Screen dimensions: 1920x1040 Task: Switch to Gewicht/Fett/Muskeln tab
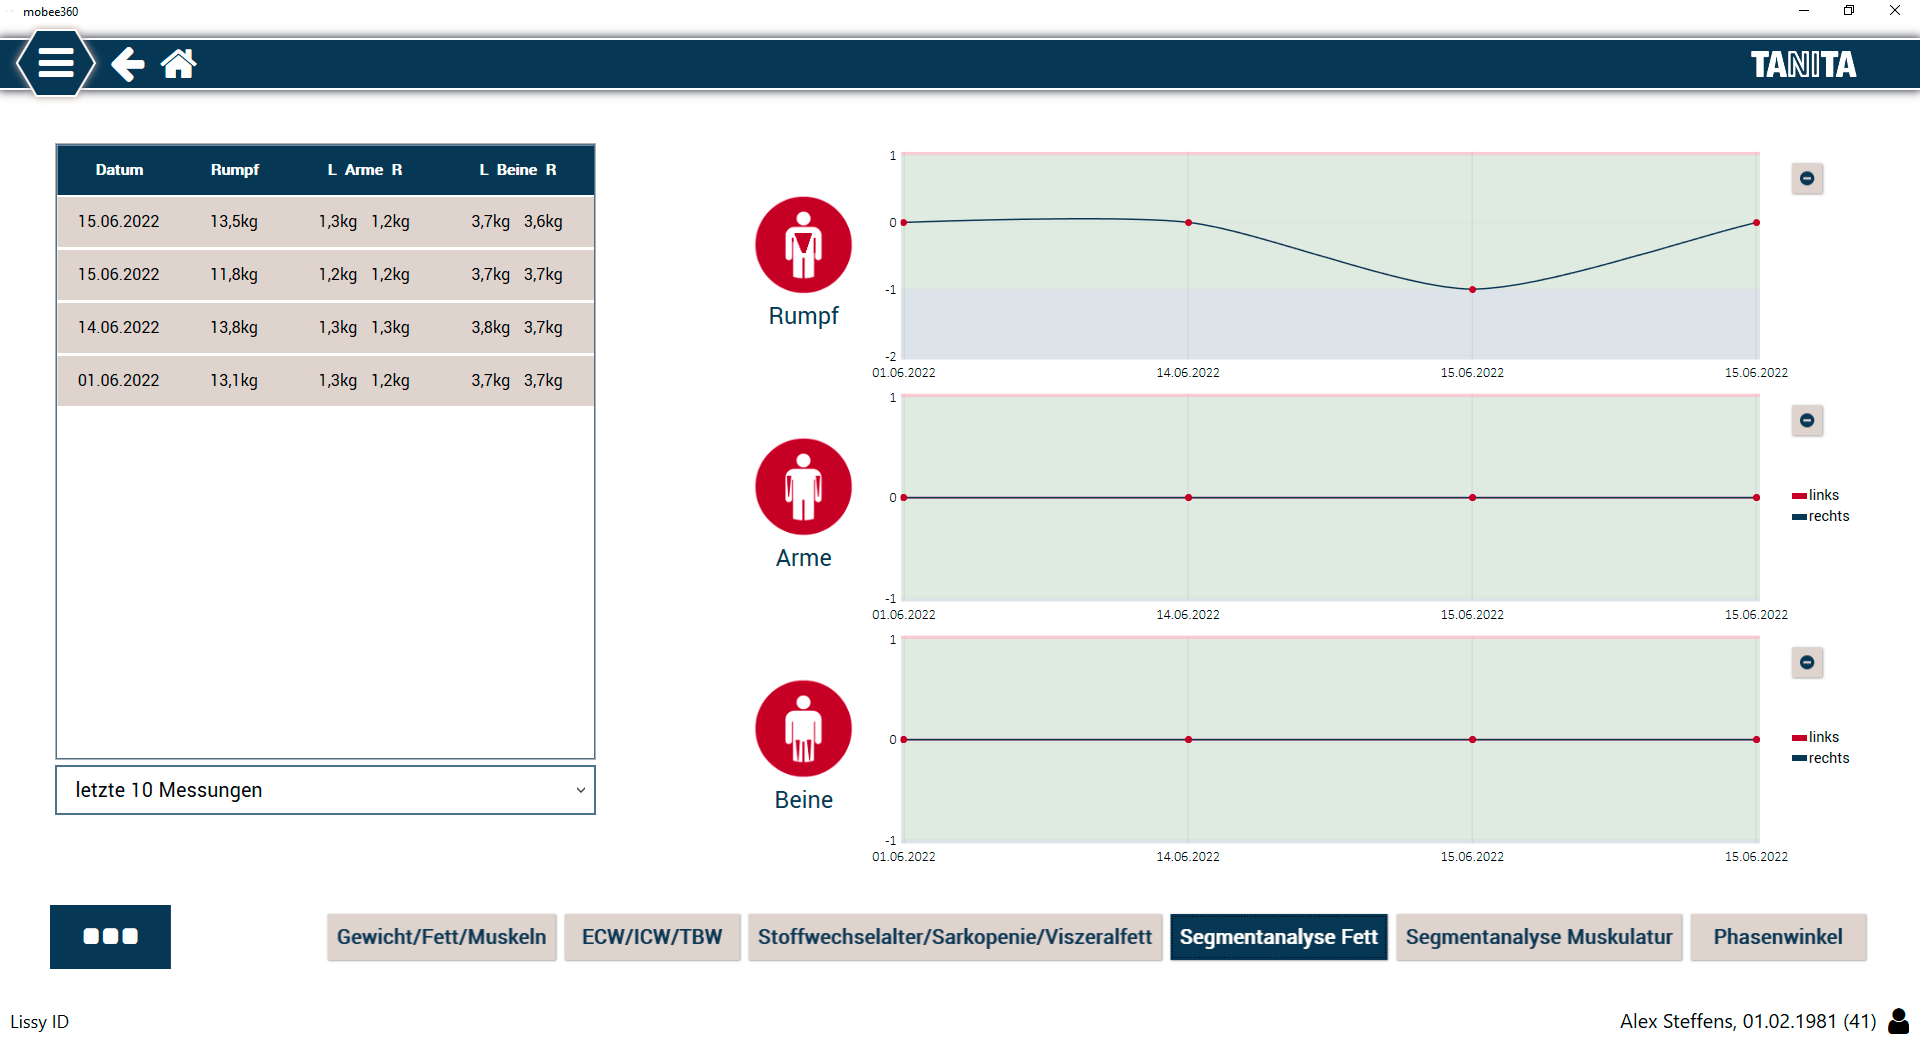pyautogui.click(x=441, y=937)
